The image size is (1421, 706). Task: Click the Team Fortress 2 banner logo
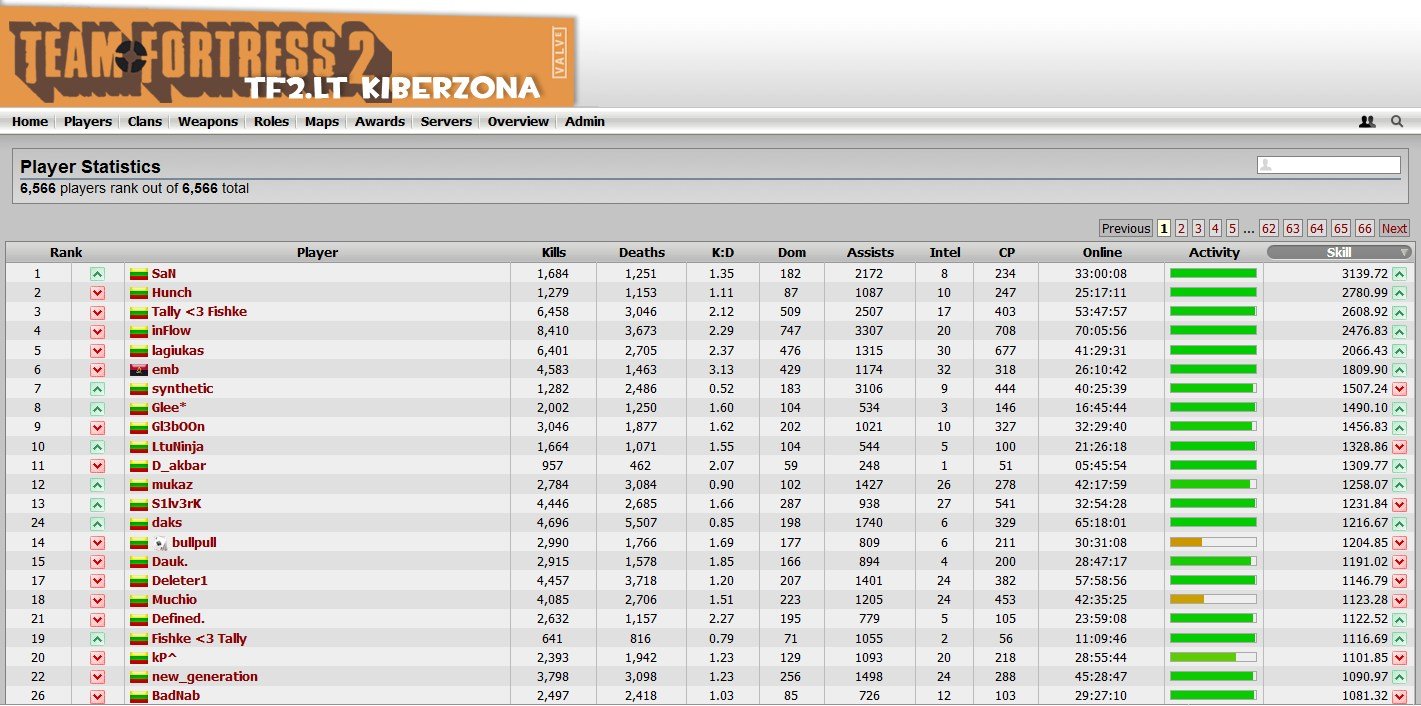[x=288, y=60]
